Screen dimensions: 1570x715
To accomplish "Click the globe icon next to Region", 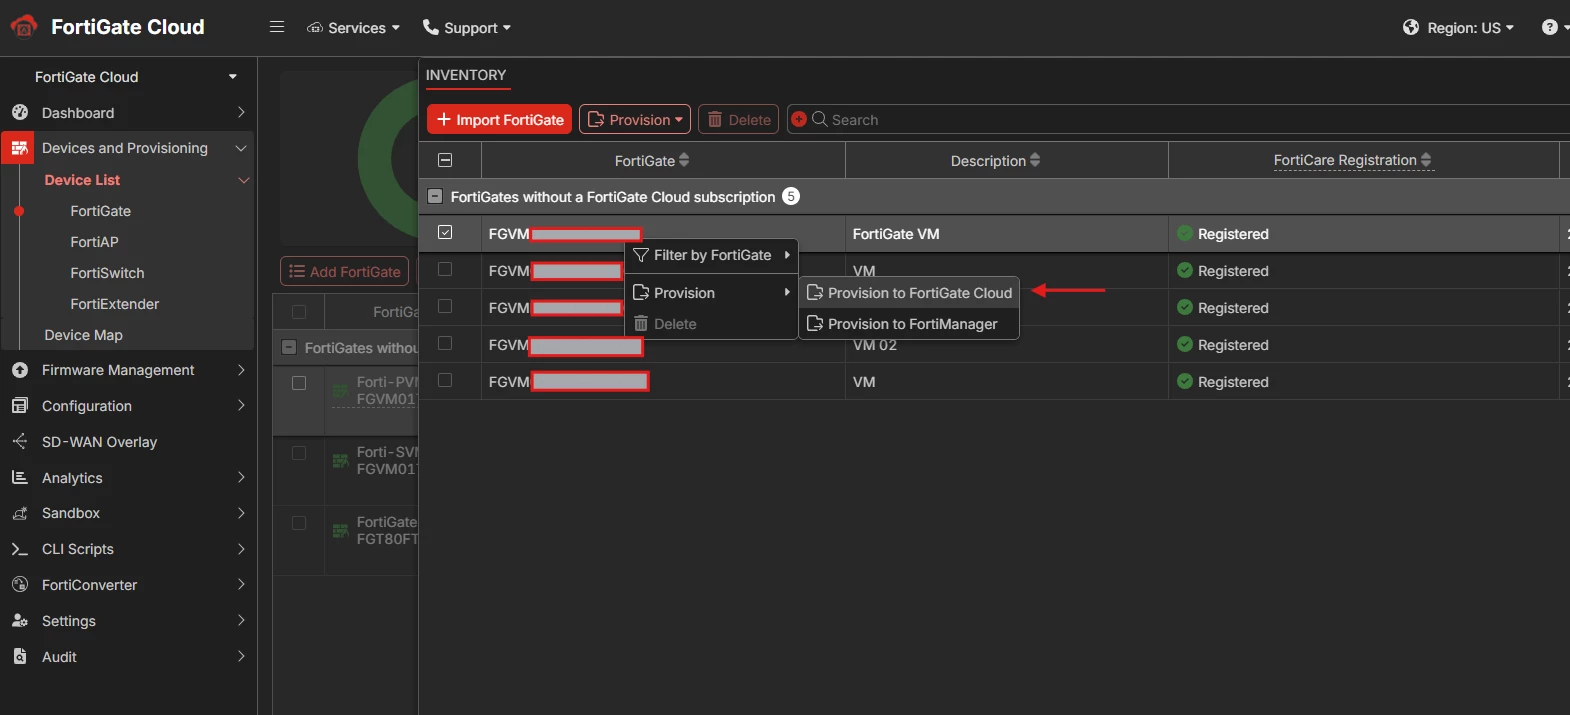I will (x=1411, y=27).
